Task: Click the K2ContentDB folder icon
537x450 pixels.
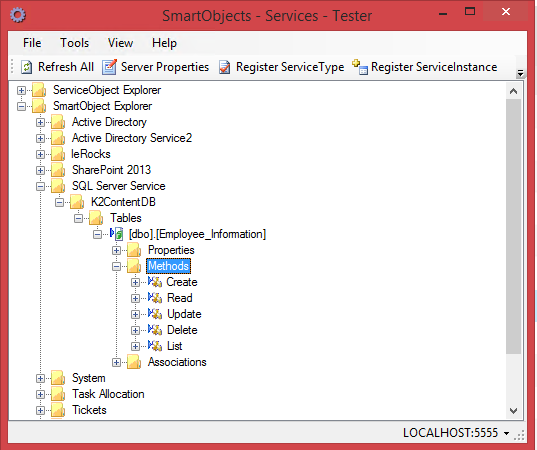Action: click(x=77, y=202)
